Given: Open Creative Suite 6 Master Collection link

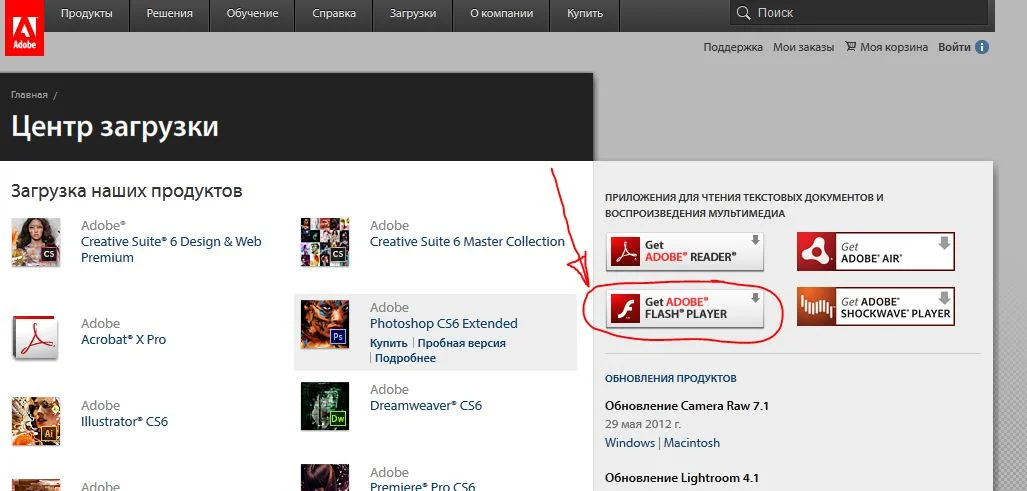Looking at the screenshot, I should 467,242.
